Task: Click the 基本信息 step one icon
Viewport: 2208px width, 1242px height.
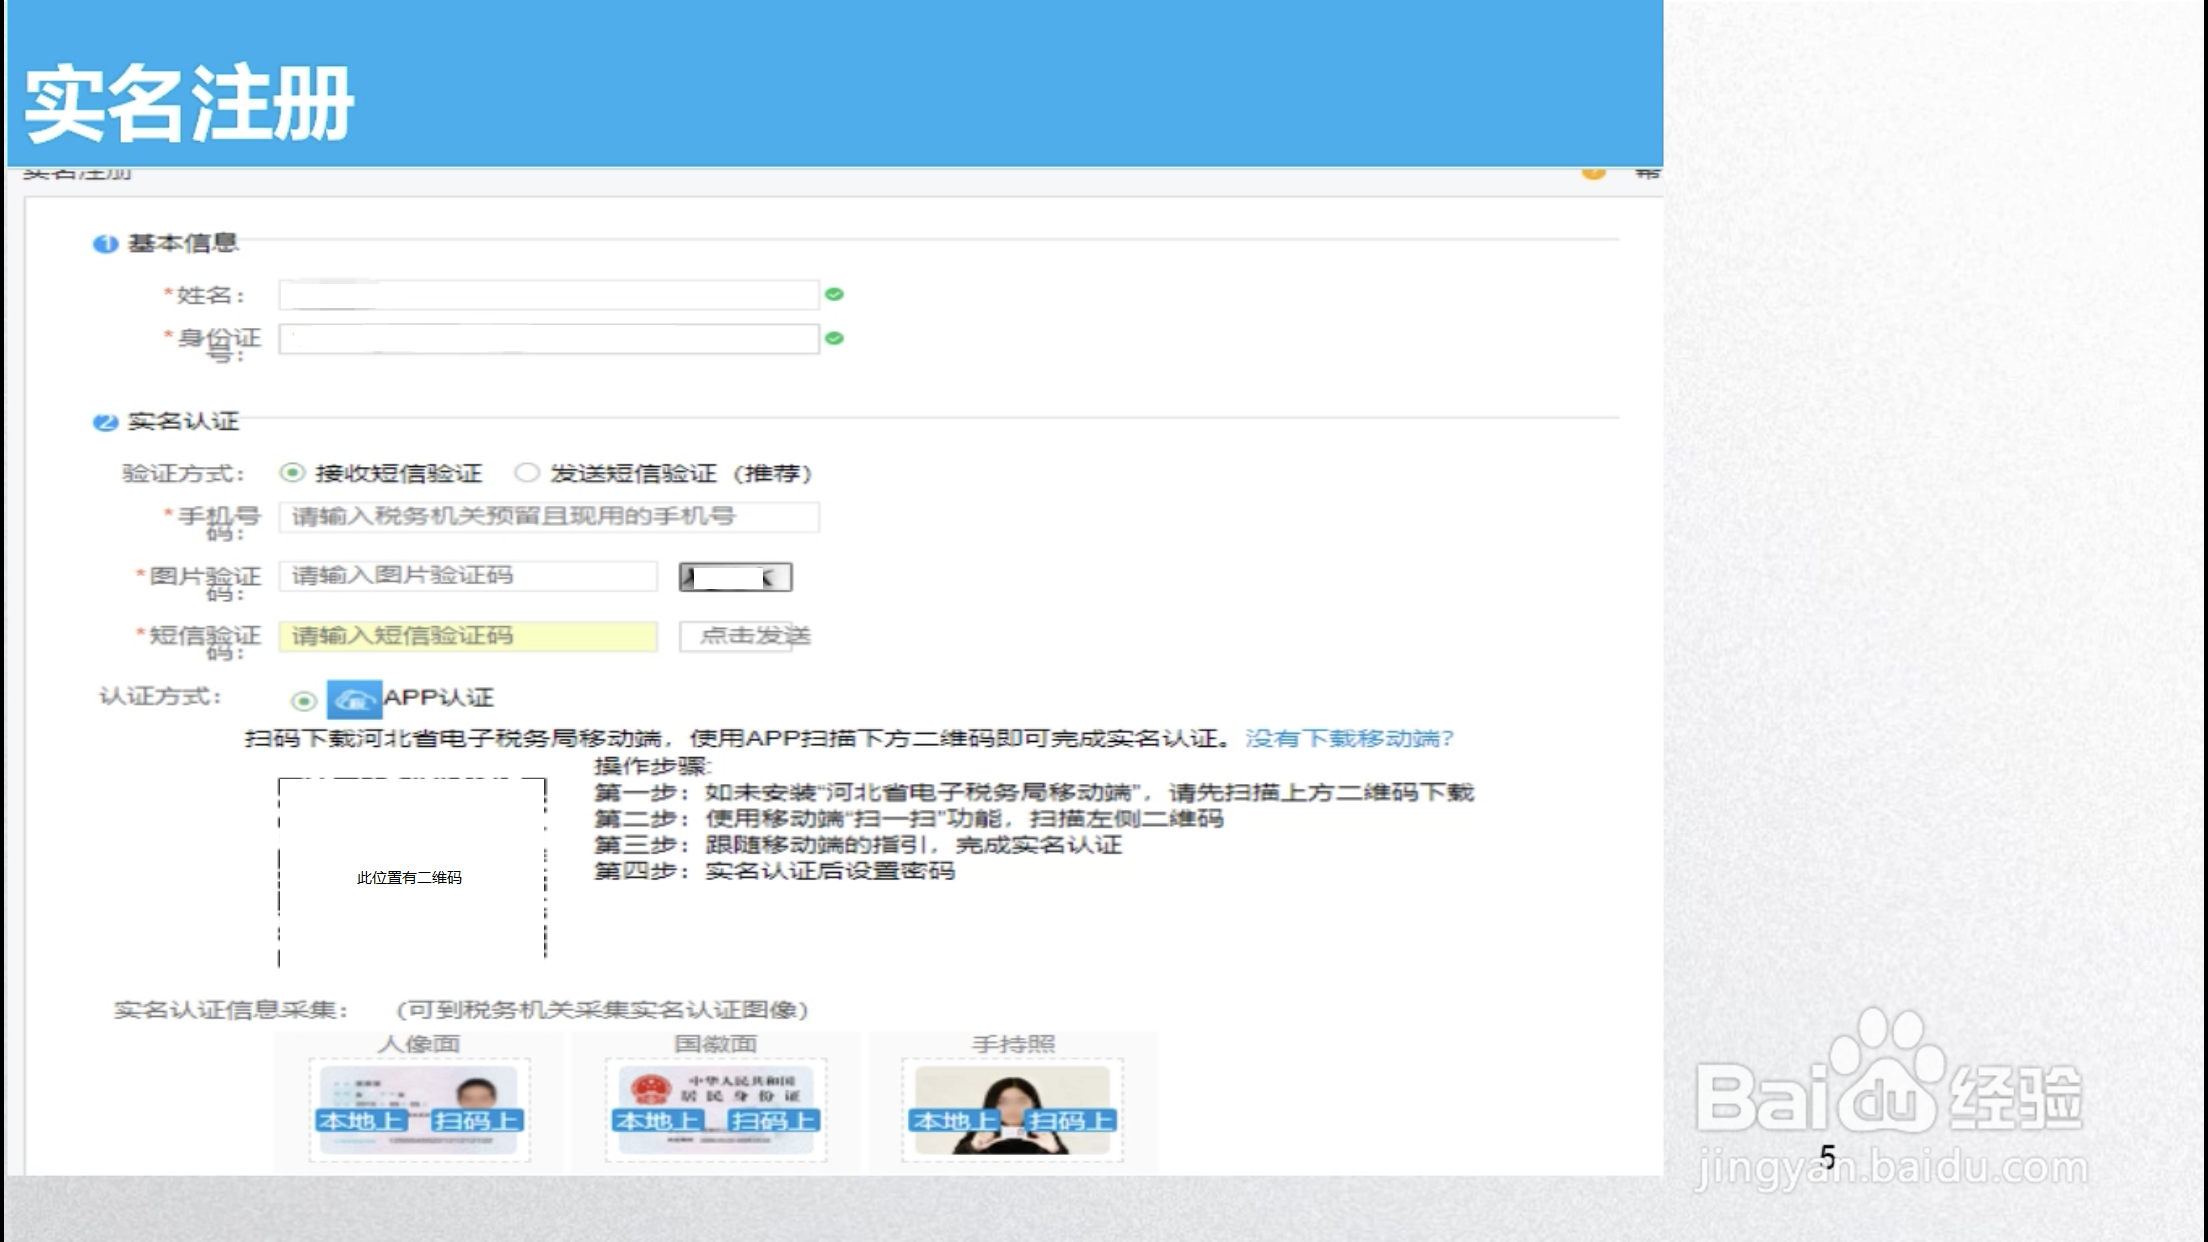Action: 105,244
